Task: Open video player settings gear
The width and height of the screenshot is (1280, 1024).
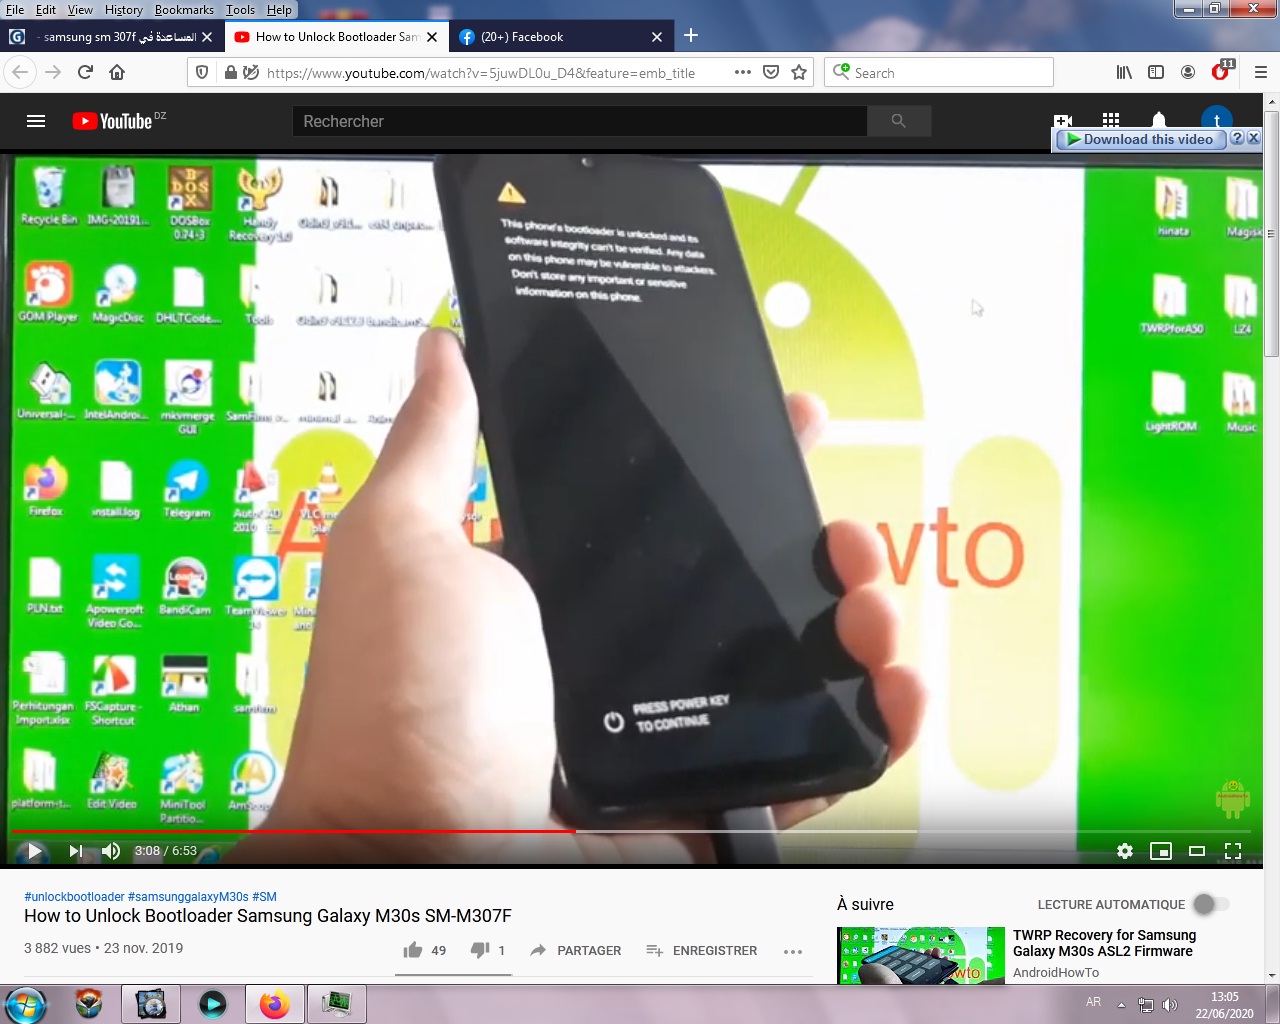Action: [x=1125, y=851]
